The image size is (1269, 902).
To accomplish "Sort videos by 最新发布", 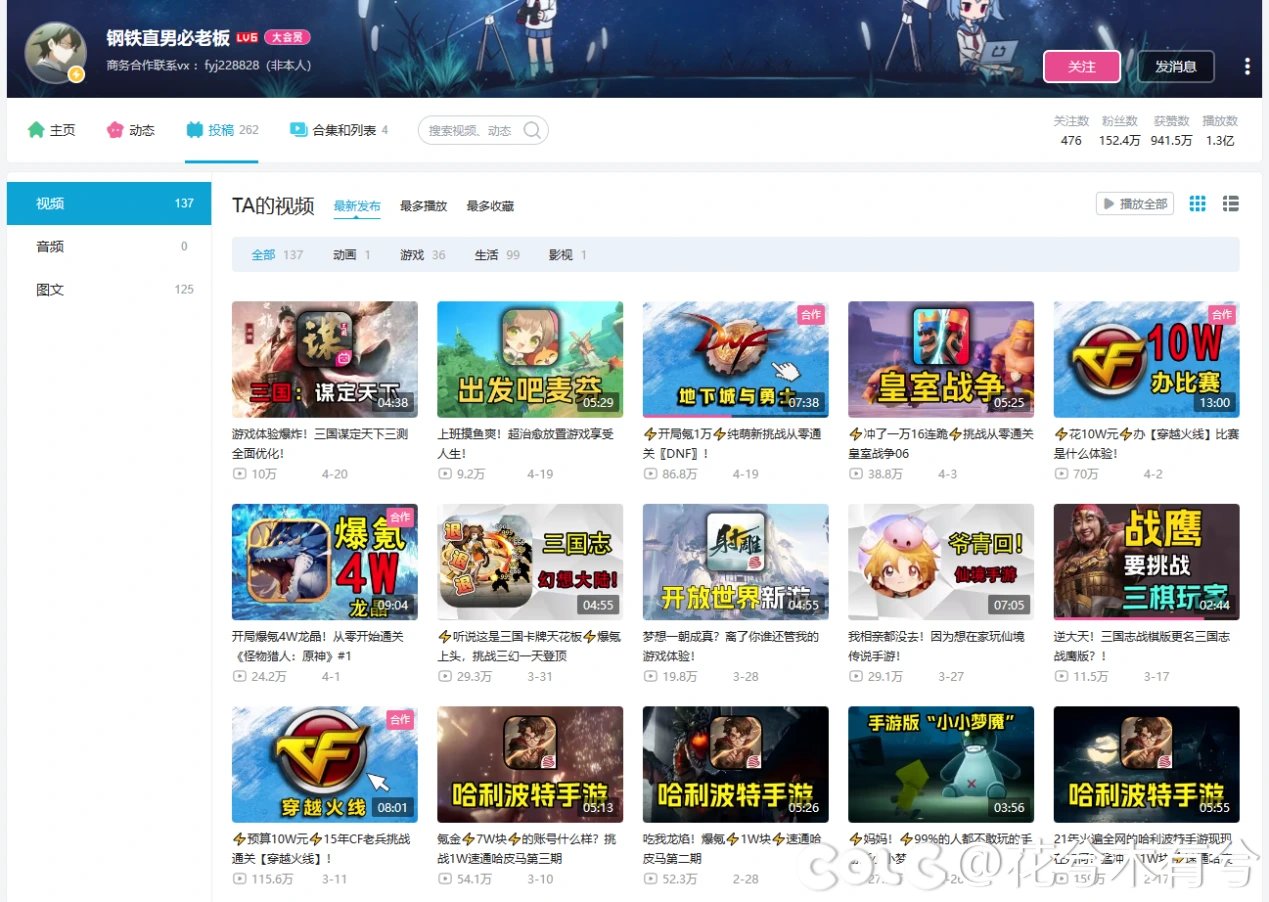I will [x=357, y=206].
